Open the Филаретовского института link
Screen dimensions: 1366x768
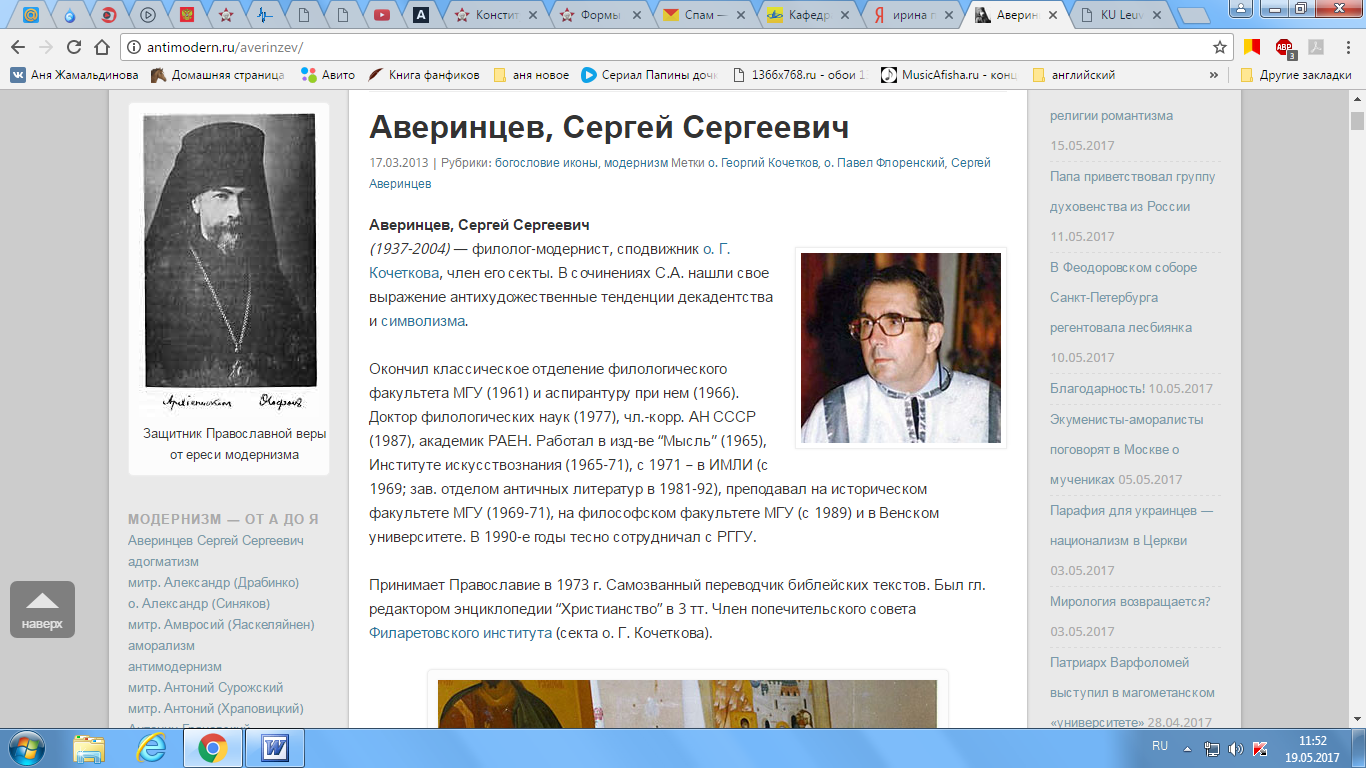coord(460,633)
